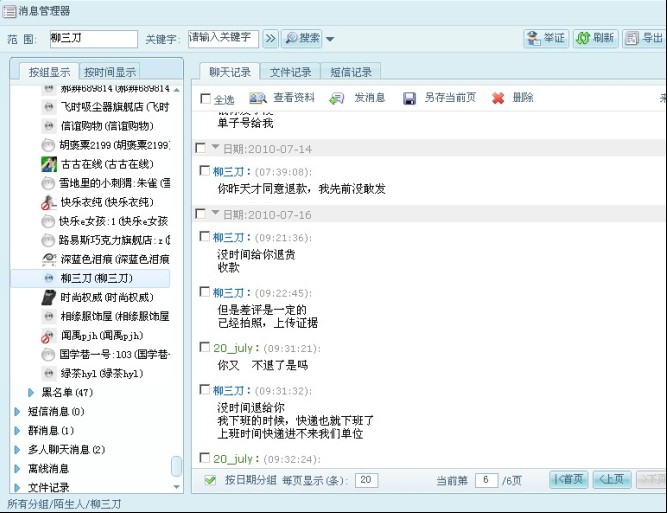Click the 关键字 keyword input field

pyautogui.click(x=222, y=39)
